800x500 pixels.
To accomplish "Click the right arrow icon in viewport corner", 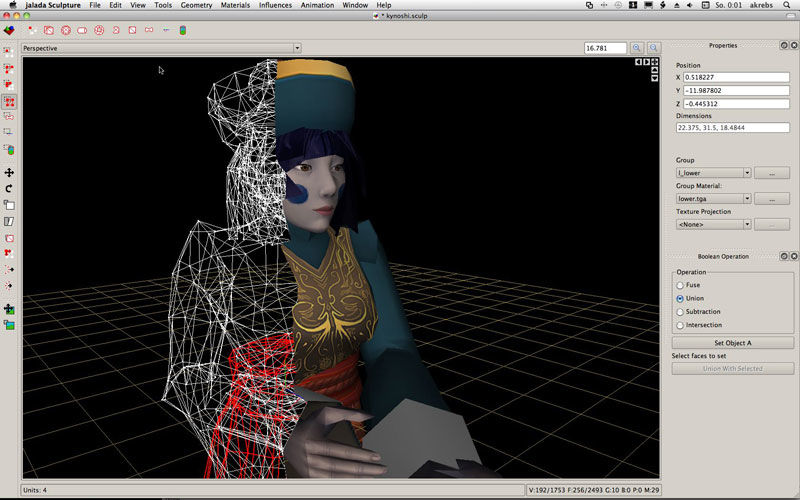I will [x=646, y=62].
